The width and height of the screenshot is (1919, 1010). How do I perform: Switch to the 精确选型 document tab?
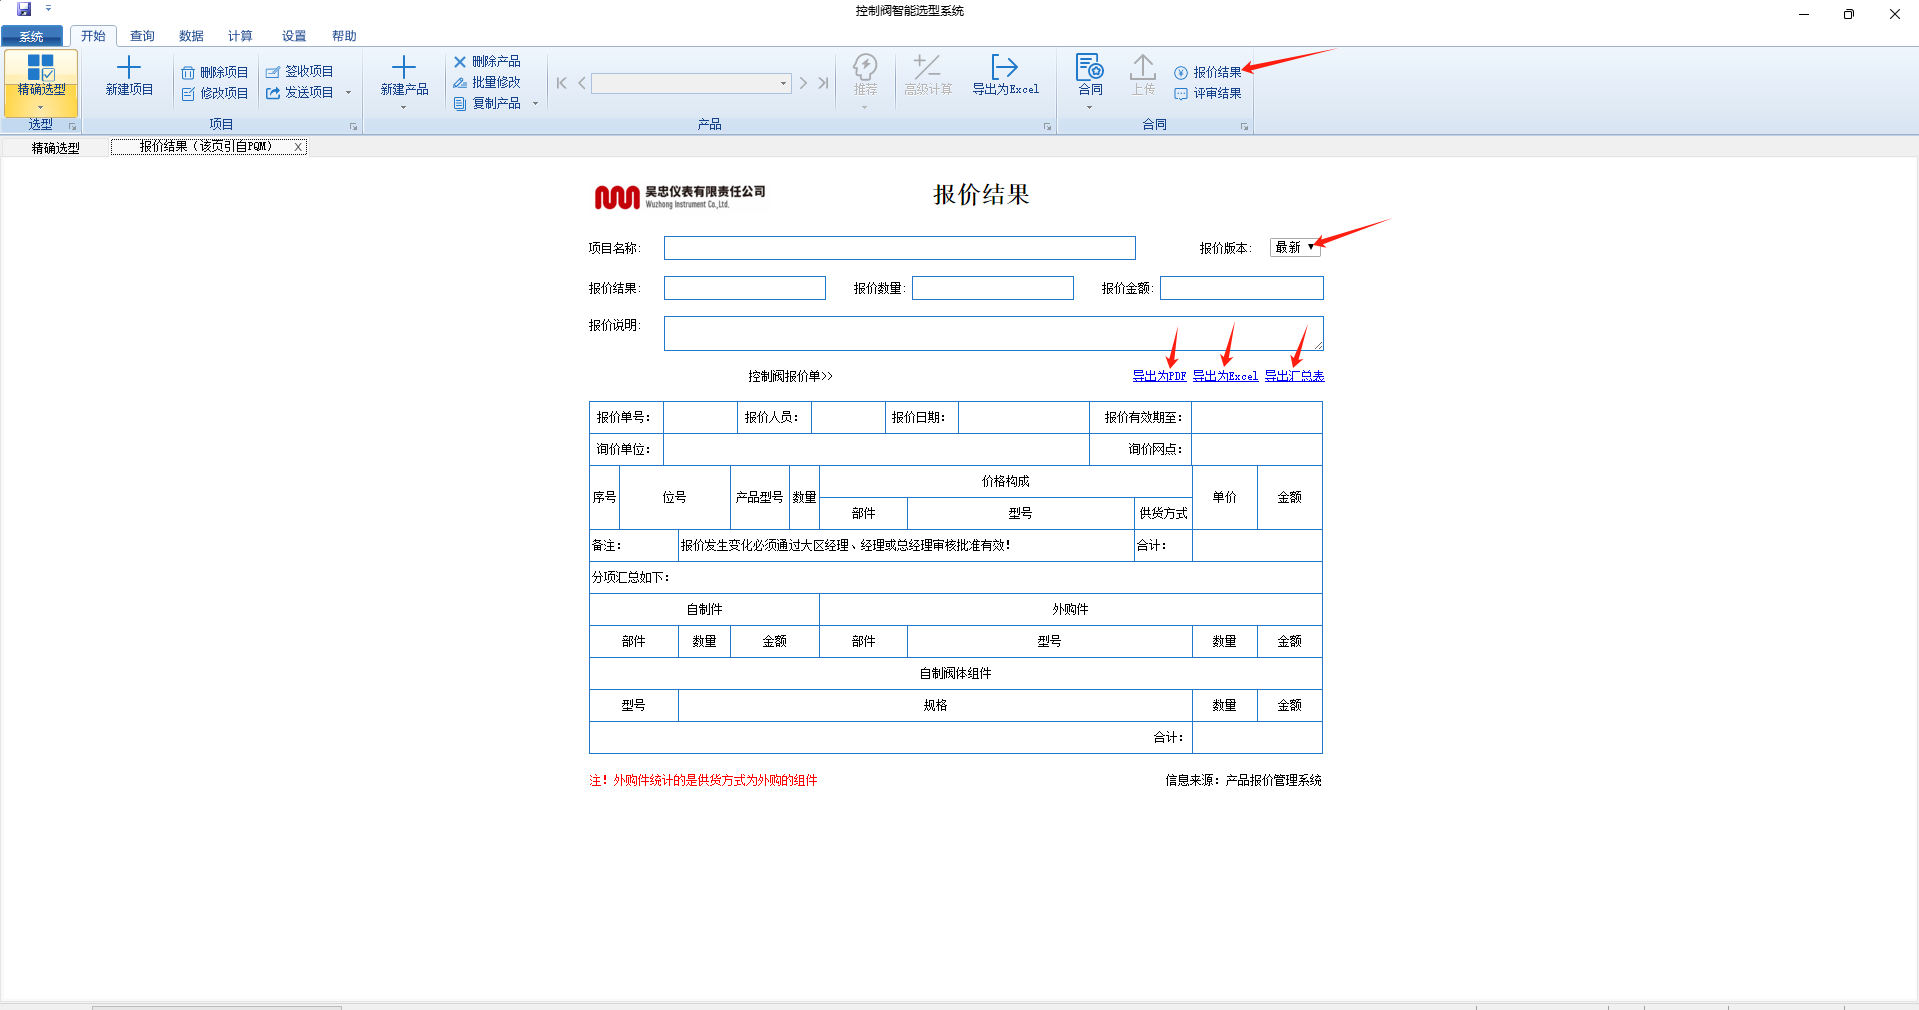(55, 147)
